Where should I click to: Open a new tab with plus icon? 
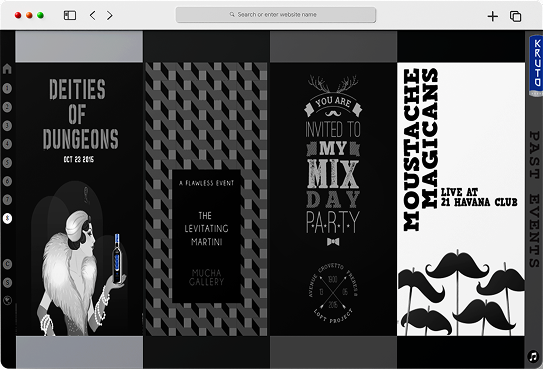click(492, 16)
